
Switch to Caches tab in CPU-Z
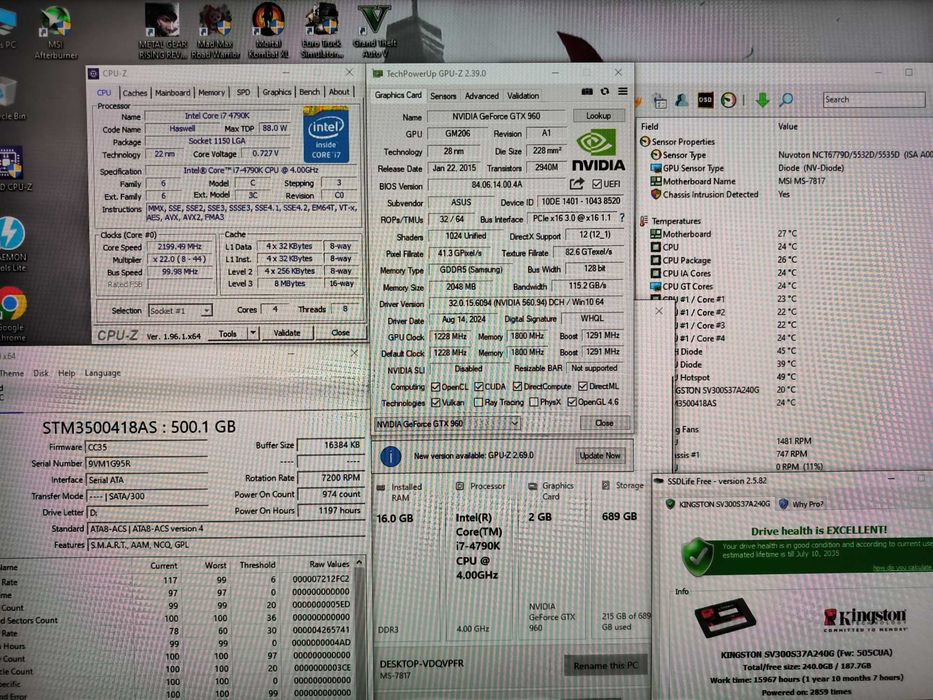click(x=134, y=93)
